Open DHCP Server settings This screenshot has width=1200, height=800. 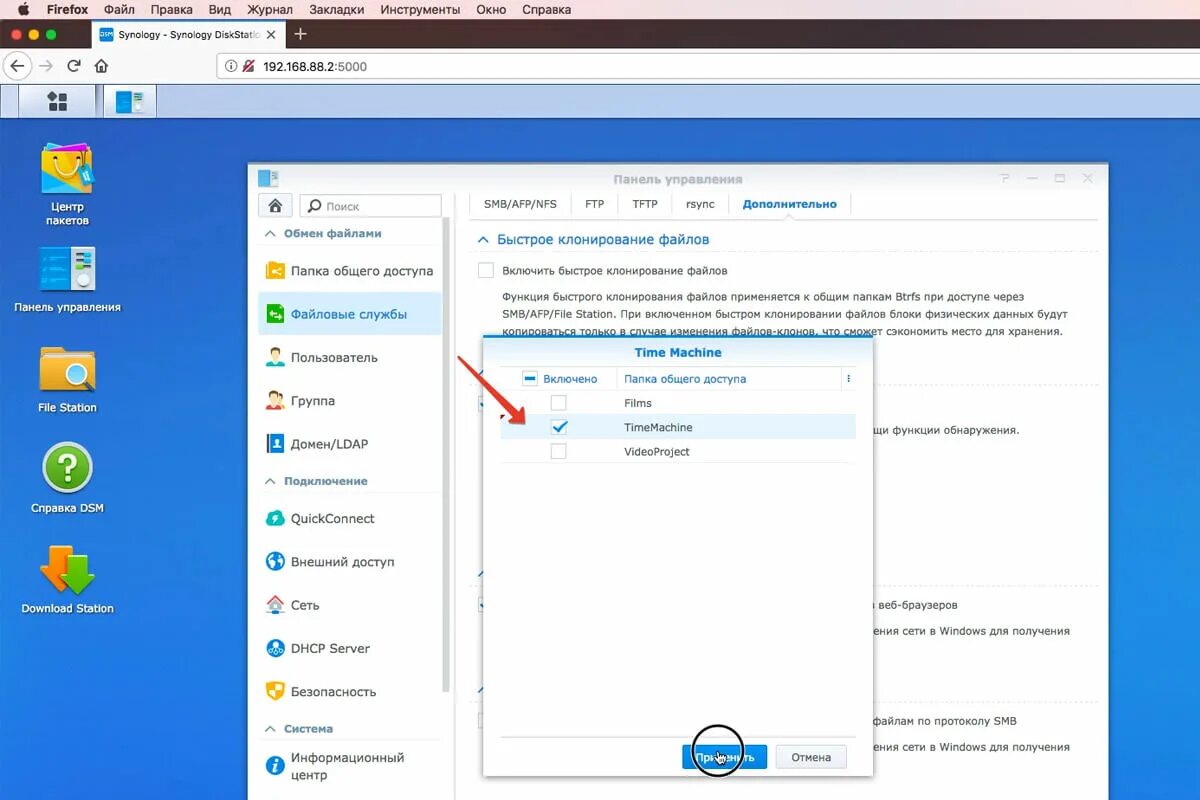[349, 648]
